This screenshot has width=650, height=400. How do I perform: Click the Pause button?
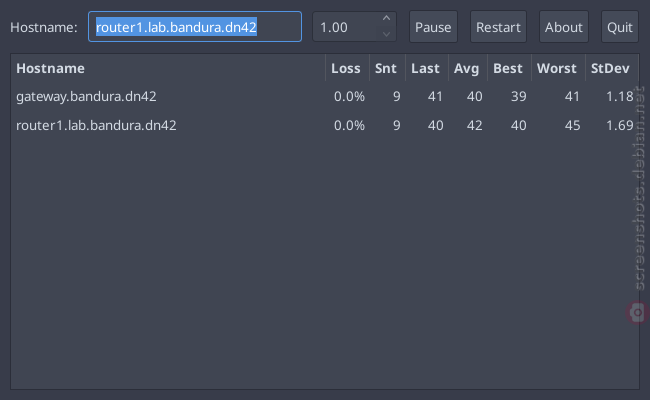(x=433, y=27)
